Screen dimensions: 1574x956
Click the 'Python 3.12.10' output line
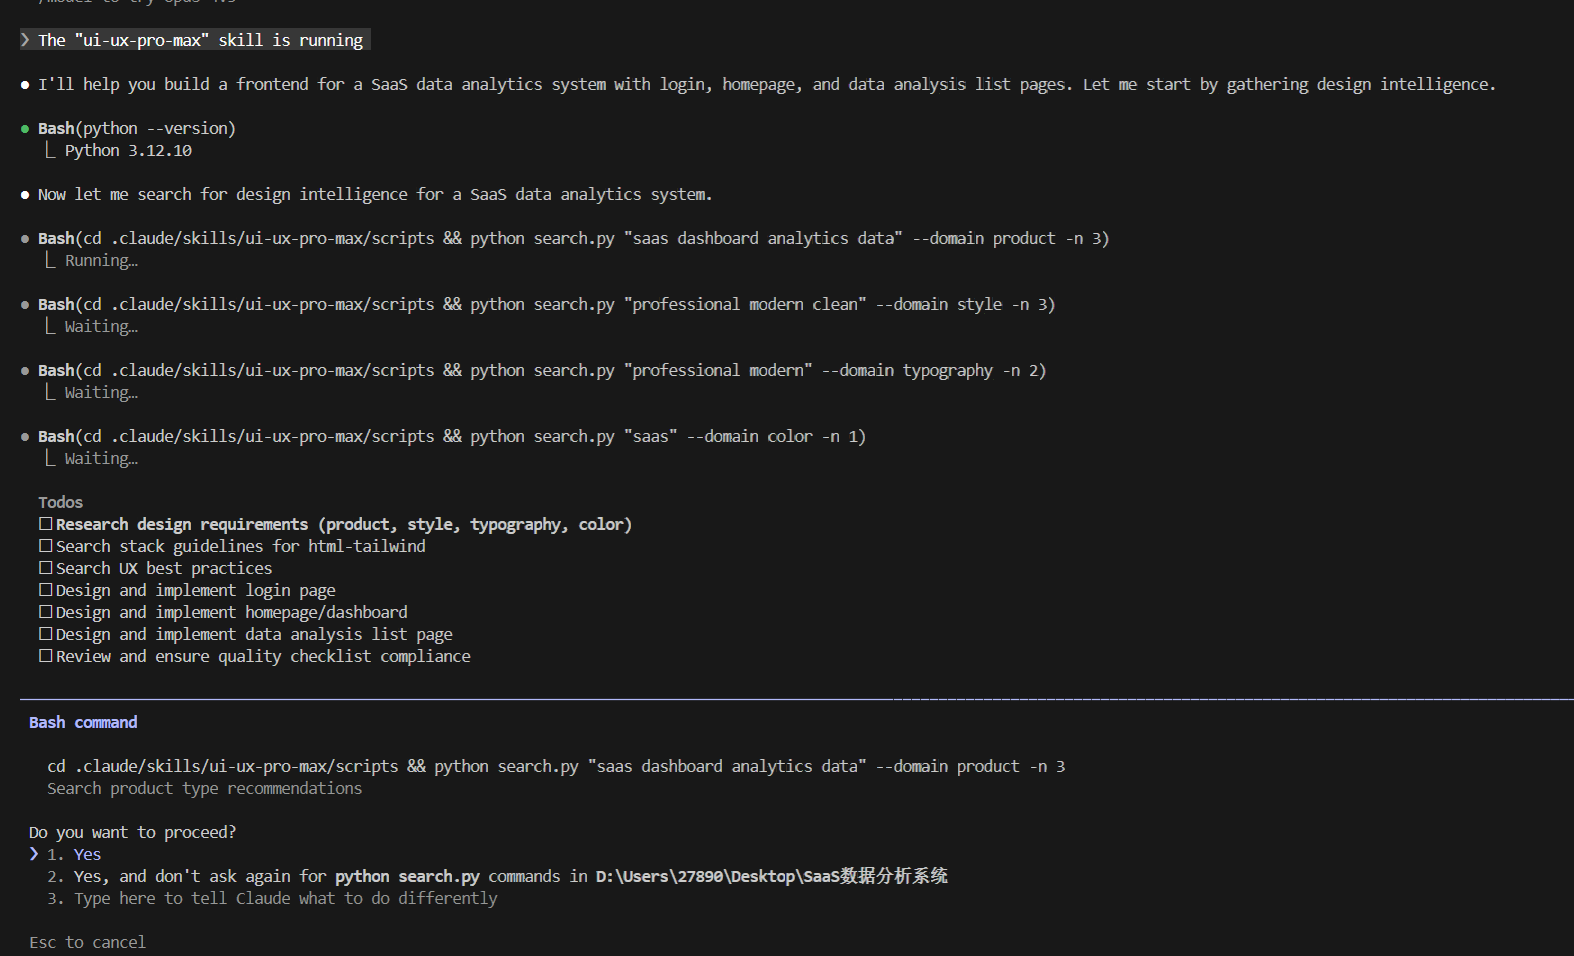click(128, 150)
